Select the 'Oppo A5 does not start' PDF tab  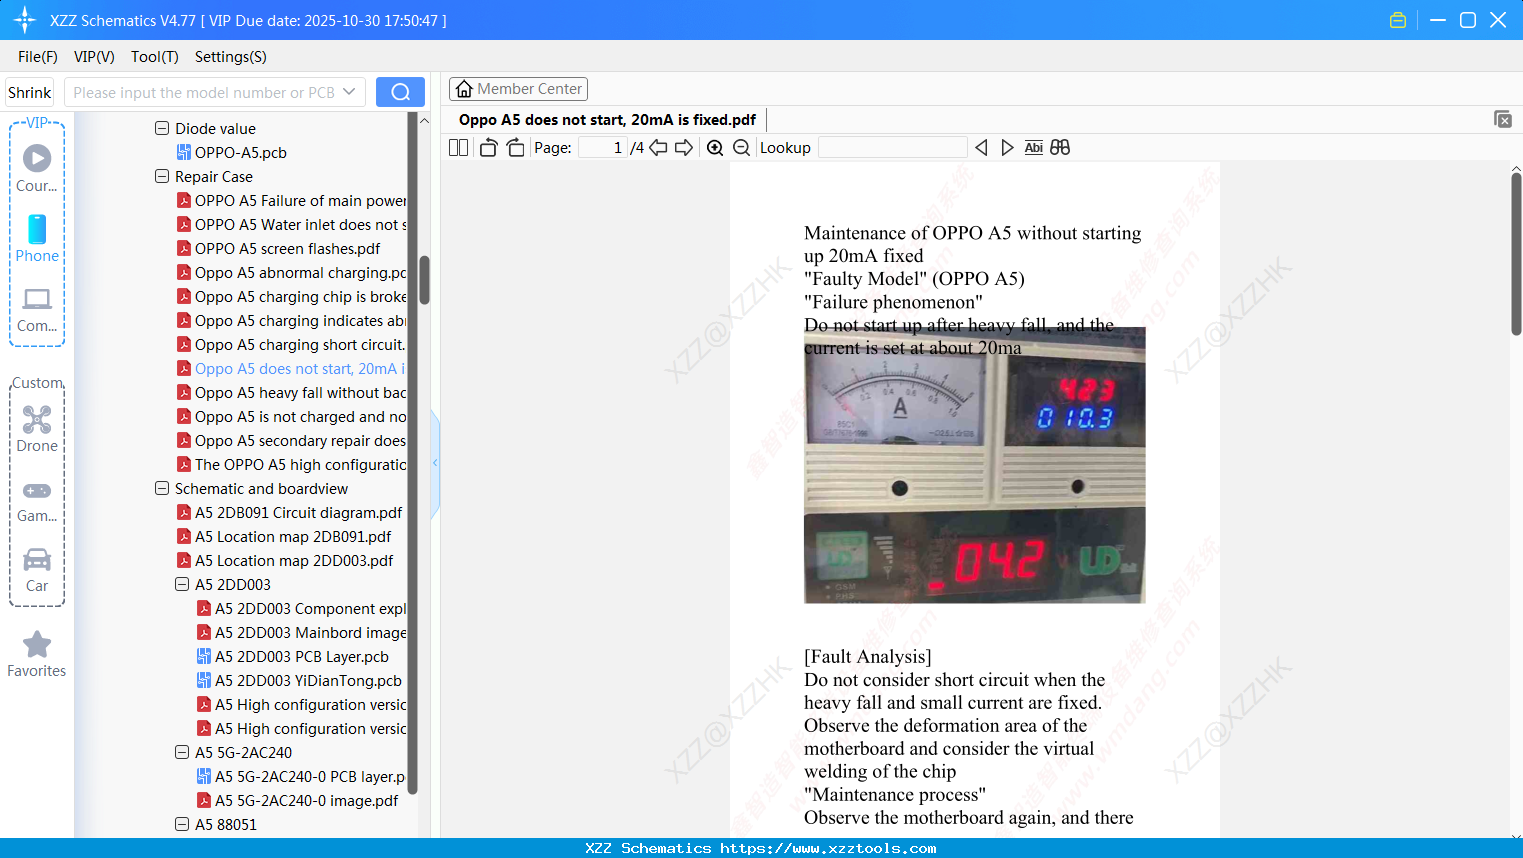(607, 120)
